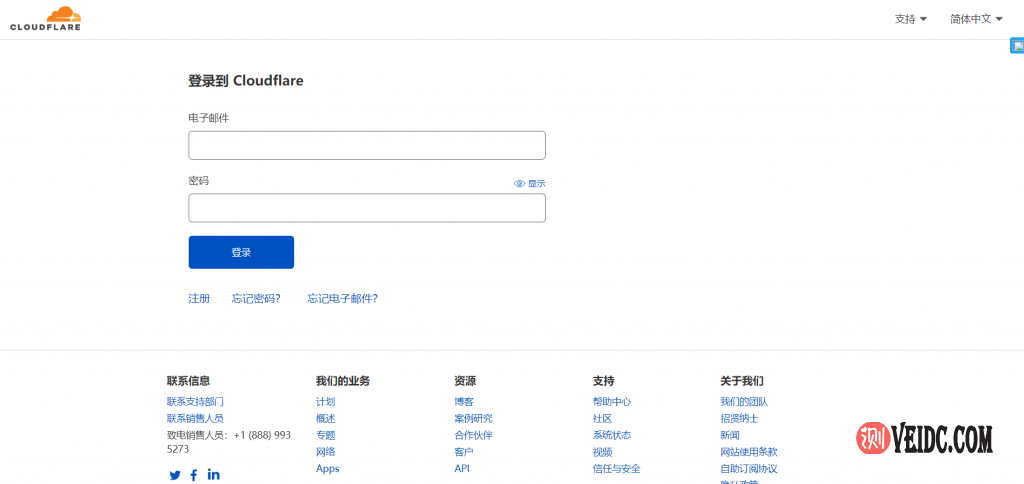Open the LinkedIn social icon
The image size is (1024, 484).
click(x=214, y=474)
